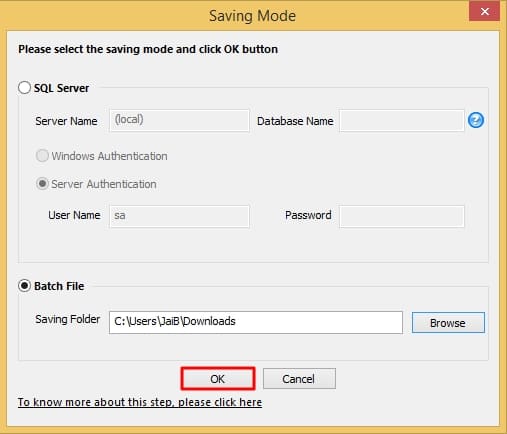Viewport: 507px width, 434px height.
Task: Open the 'To know more about this step' link
Action: 140,402
